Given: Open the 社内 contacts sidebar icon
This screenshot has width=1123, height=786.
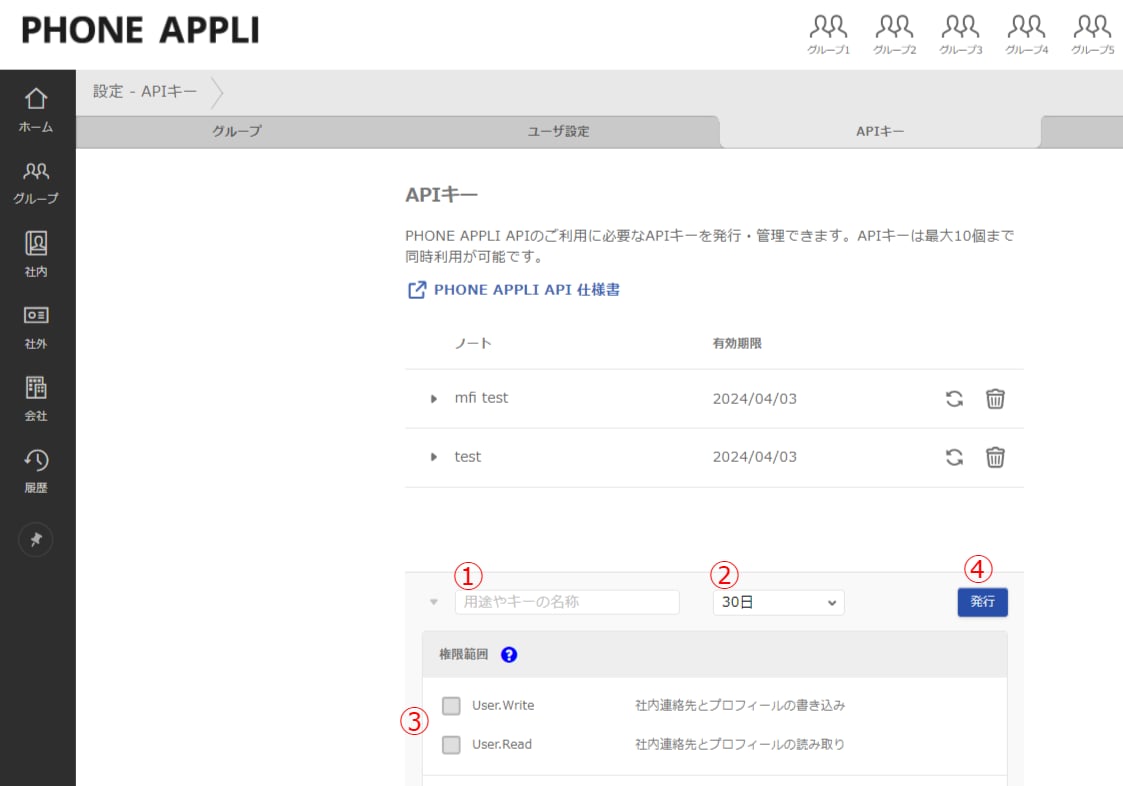Looking at the screenshot, I should (x=36, y=254).
